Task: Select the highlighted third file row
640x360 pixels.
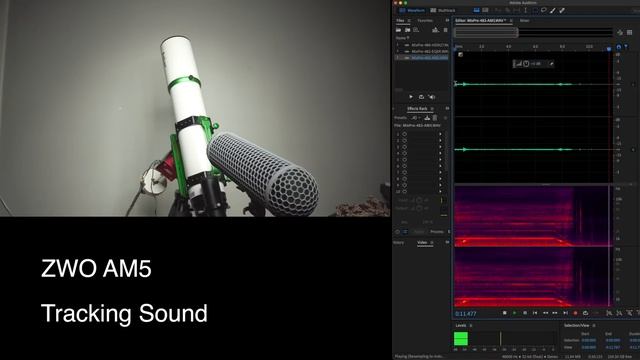Action: (422, 58)
